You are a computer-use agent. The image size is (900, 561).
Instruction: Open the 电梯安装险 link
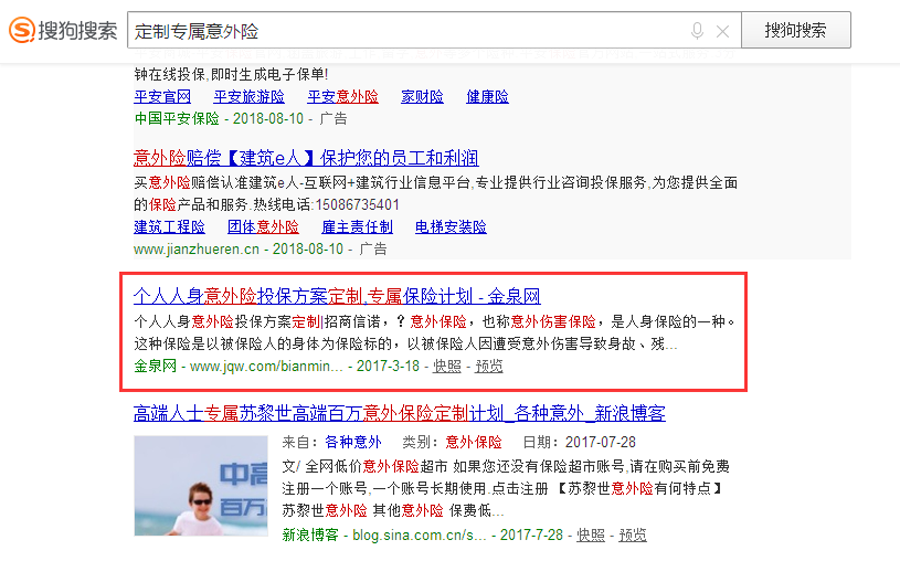(451, 227)
